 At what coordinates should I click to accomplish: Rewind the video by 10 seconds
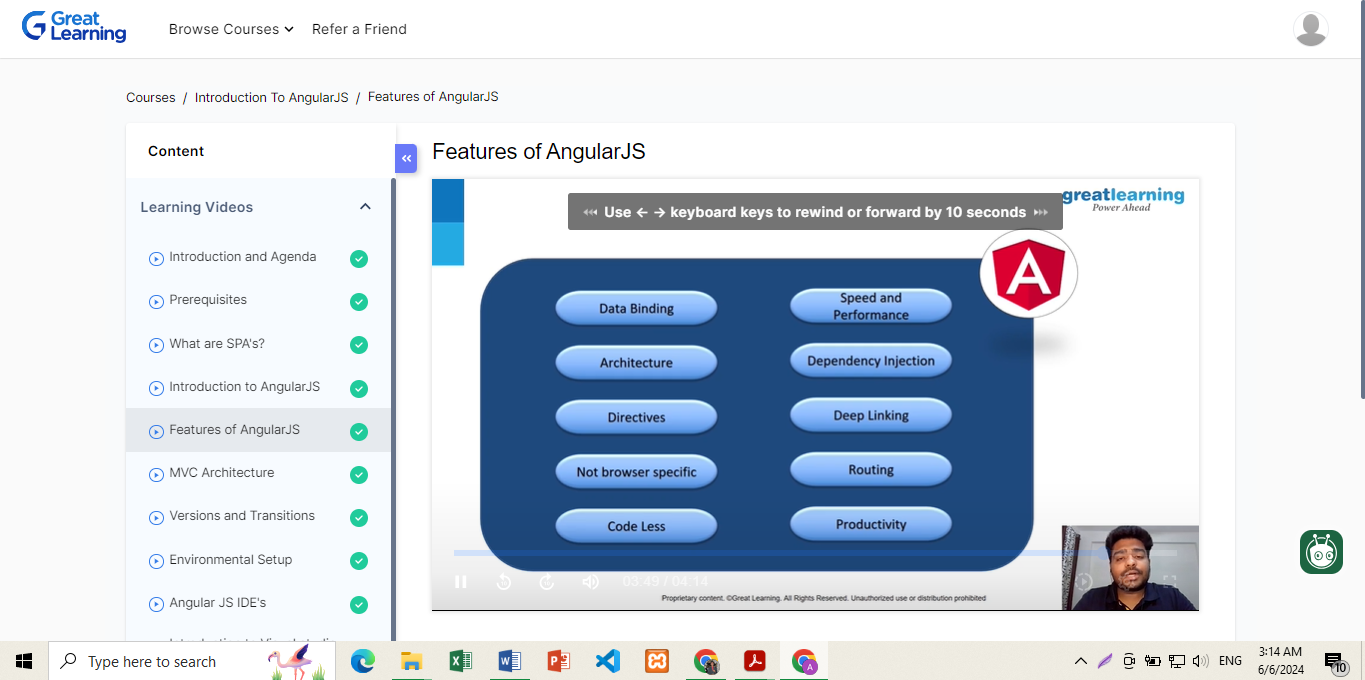point(504,582)
